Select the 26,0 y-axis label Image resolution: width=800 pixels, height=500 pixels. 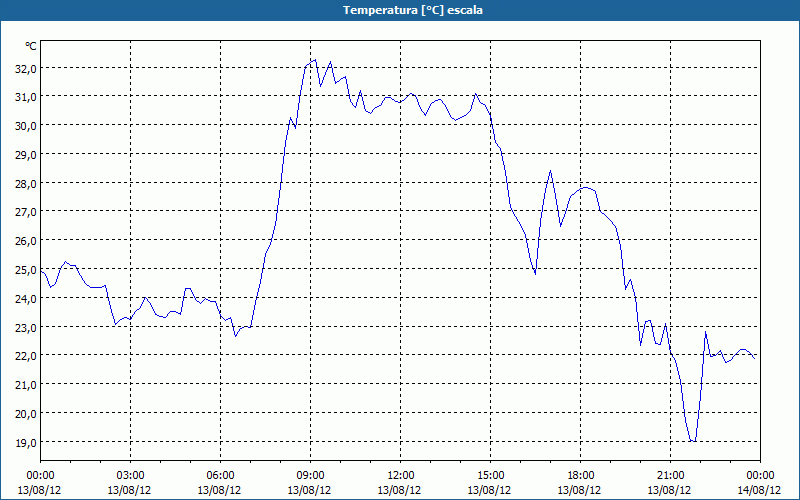pos(26,240)
